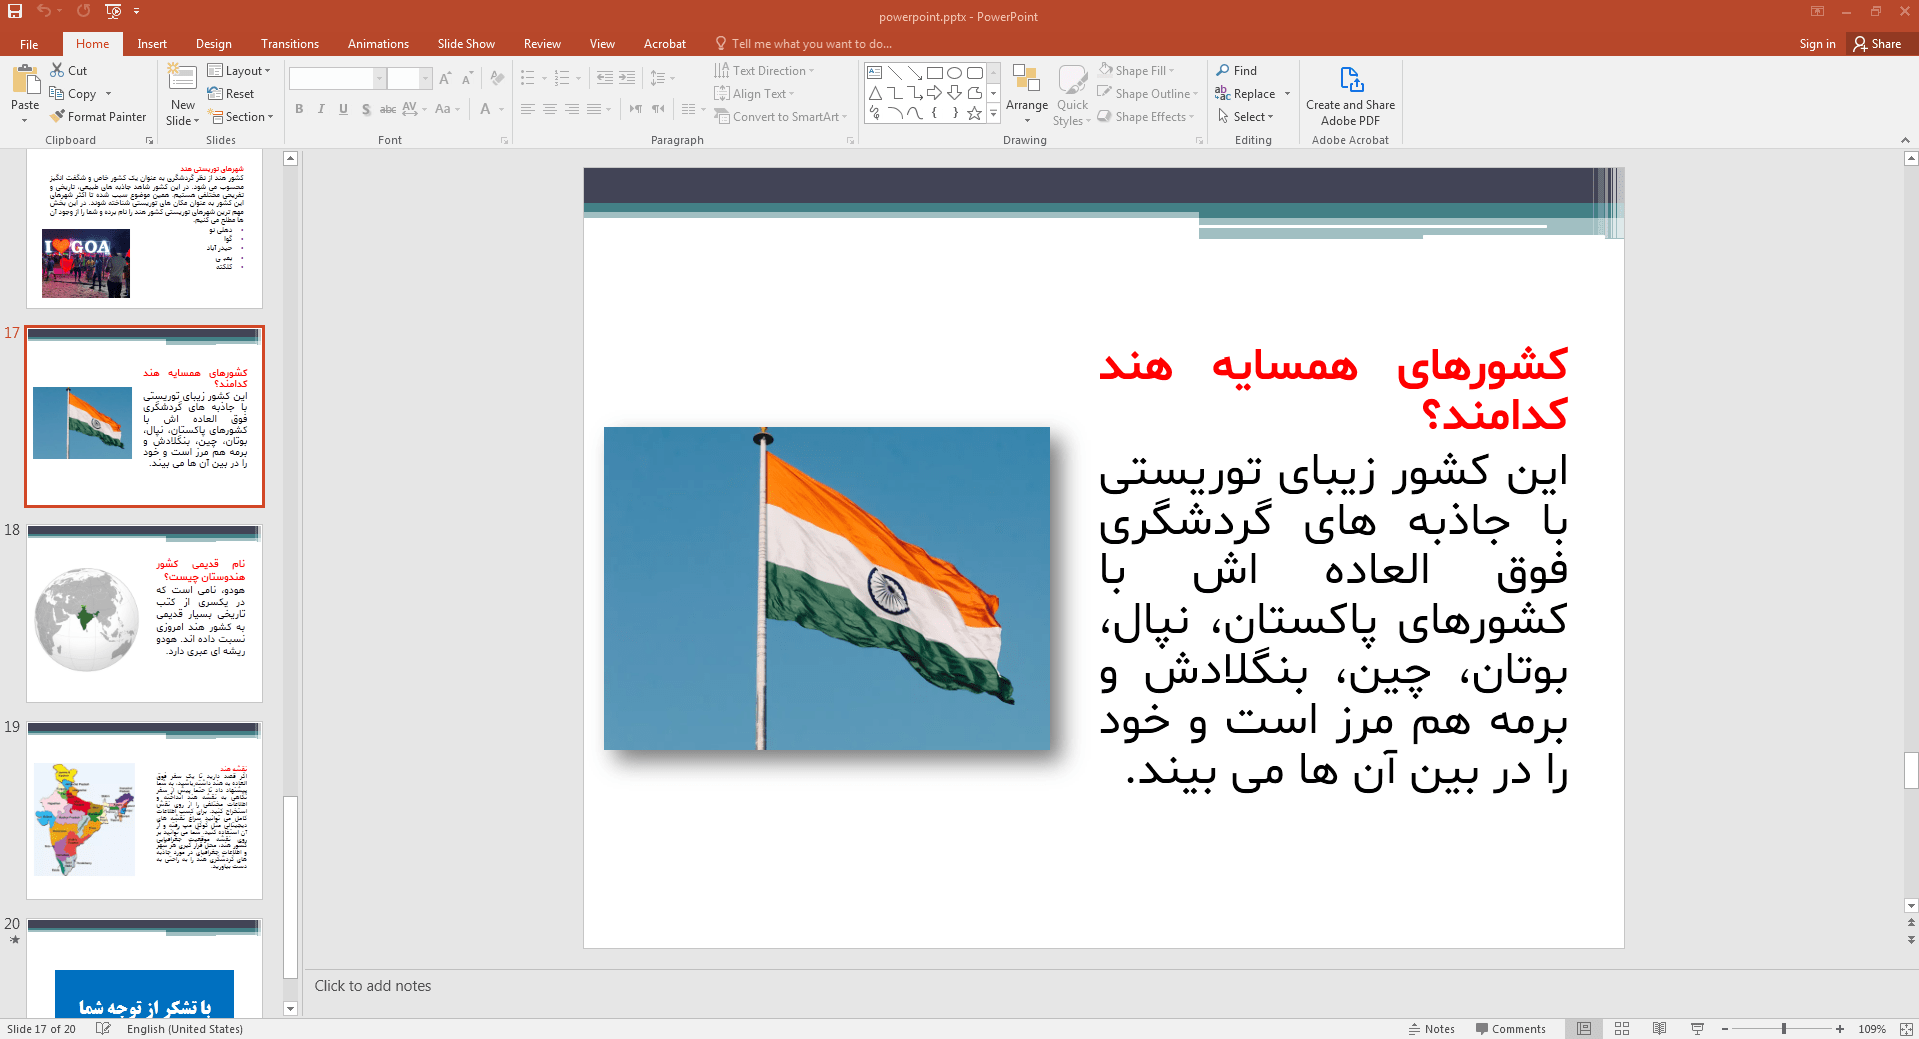Click Increase Font Size icon
The width and height of the screenshot is (1919, 1039).
445,78
